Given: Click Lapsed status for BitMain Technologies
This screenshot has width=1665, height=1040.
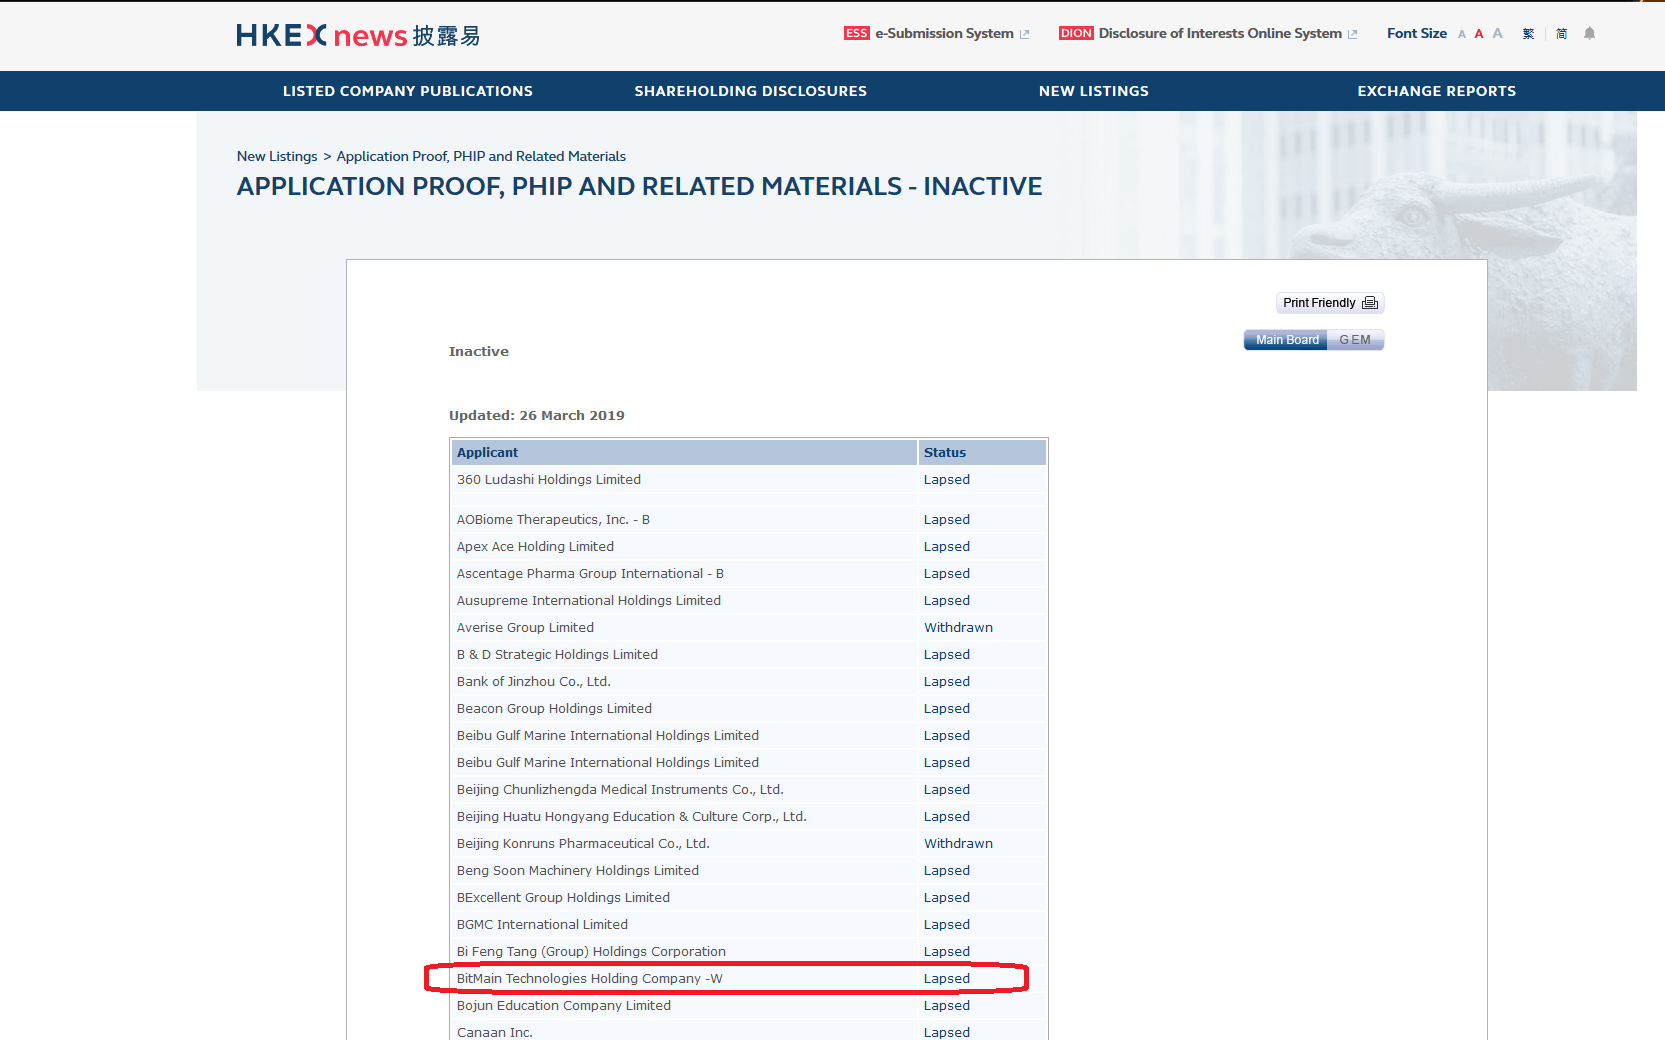Looking at the screenshot, I should click(x=947, y=979).
